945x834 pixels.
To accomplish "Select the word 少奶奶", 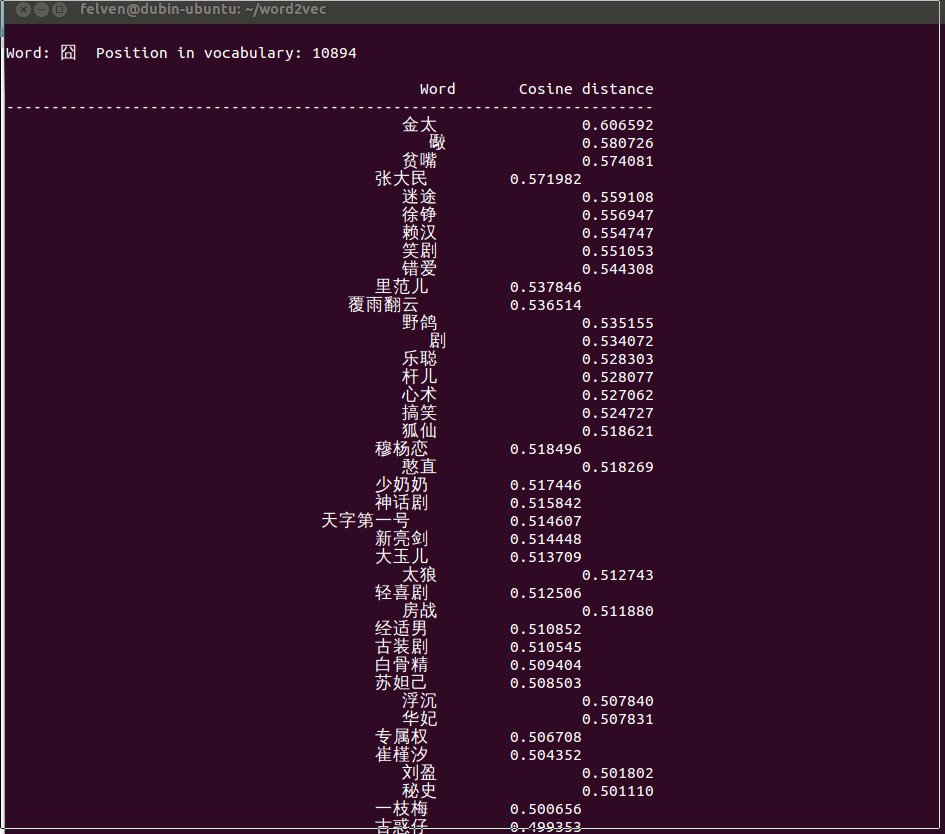I will 401,485.
